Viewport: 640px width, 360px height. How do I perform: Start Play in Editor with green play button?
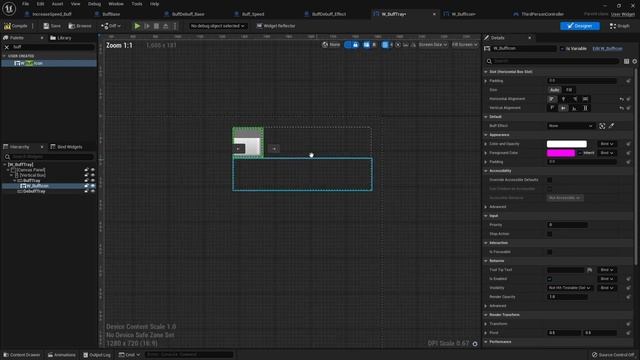(x=137, y=26)
